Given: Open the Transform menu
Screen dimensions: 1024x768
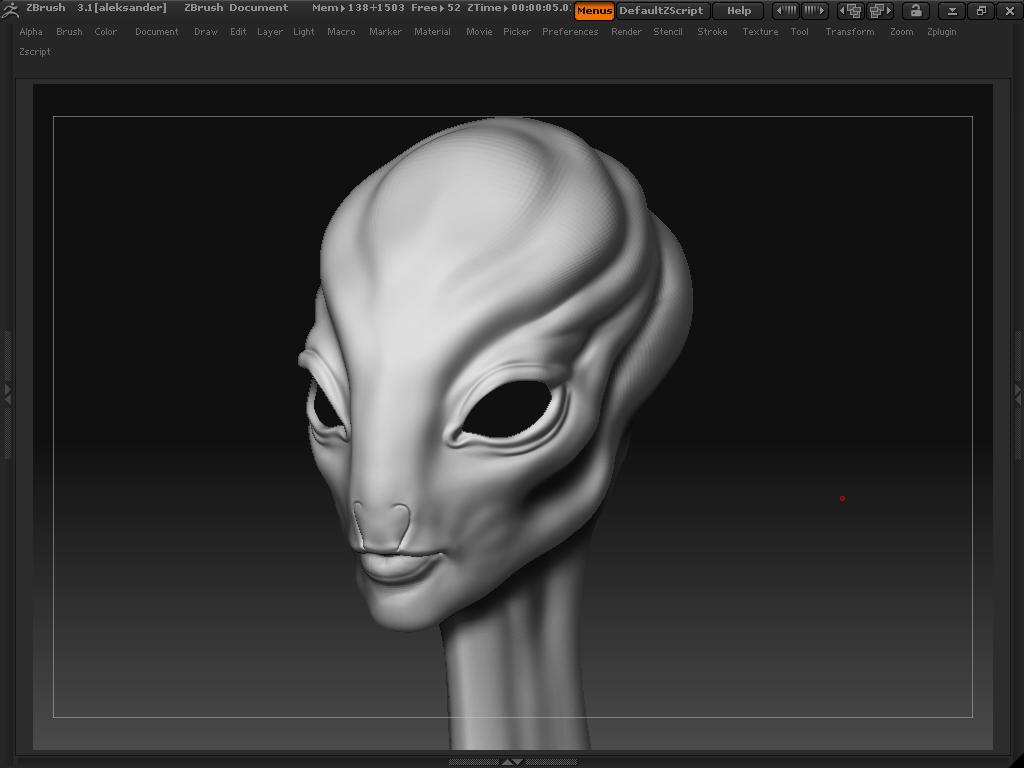Looking at the screenshot, I should [x=850, y=31].
